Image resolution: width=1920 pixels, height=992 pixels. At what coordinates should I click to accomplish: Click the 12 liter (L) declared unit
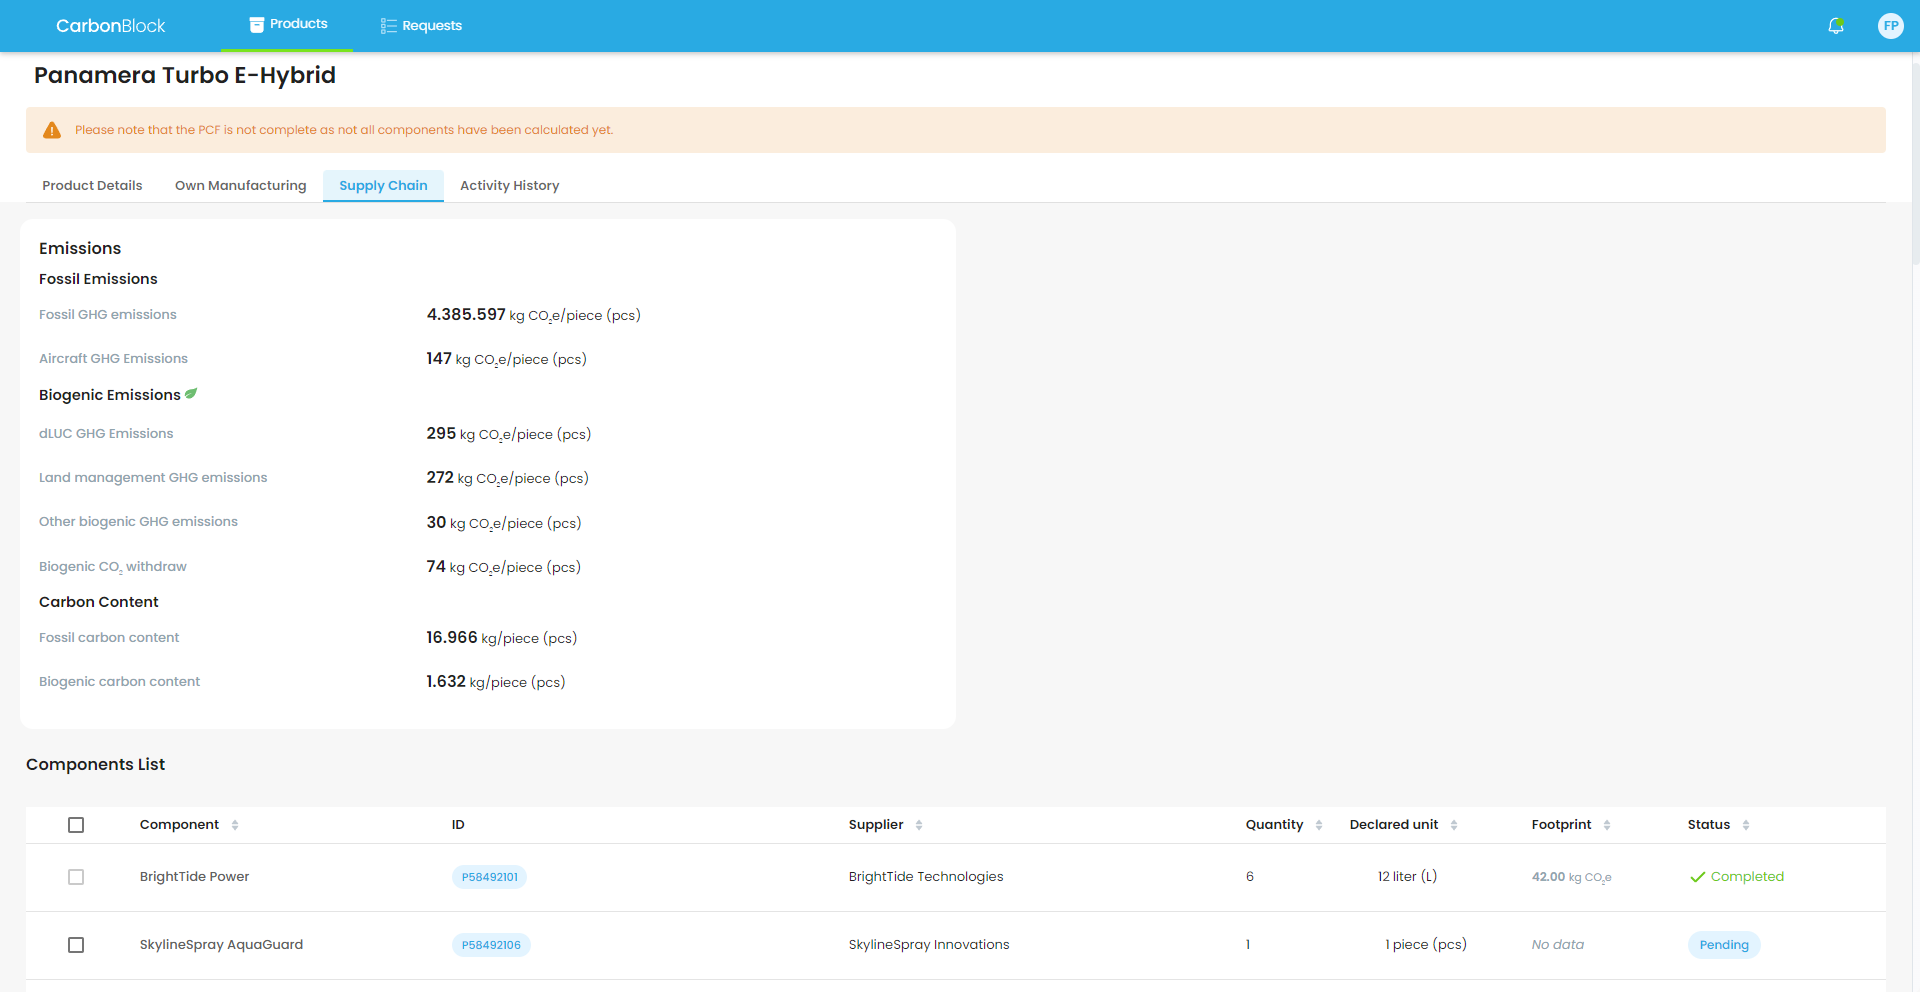pos(1407,877)
